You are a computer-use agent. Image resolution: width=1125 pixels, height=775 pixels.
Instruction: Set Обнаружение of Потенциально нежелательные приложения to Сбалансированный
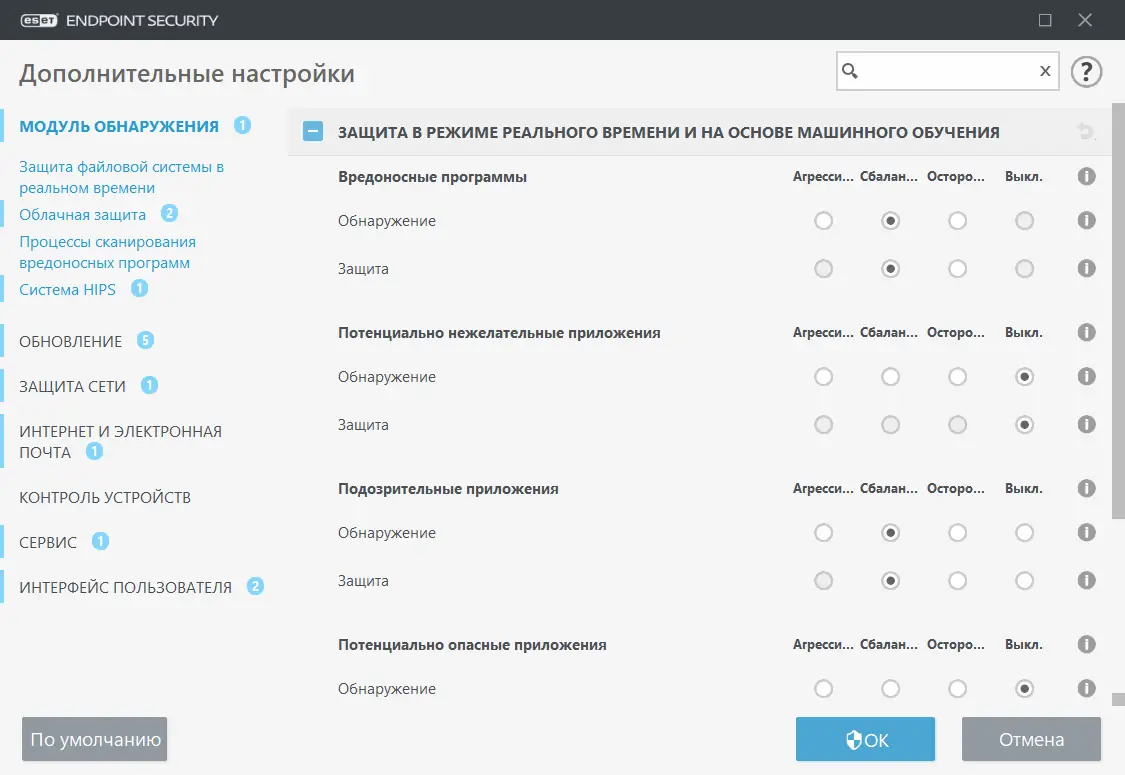[890, 376]
